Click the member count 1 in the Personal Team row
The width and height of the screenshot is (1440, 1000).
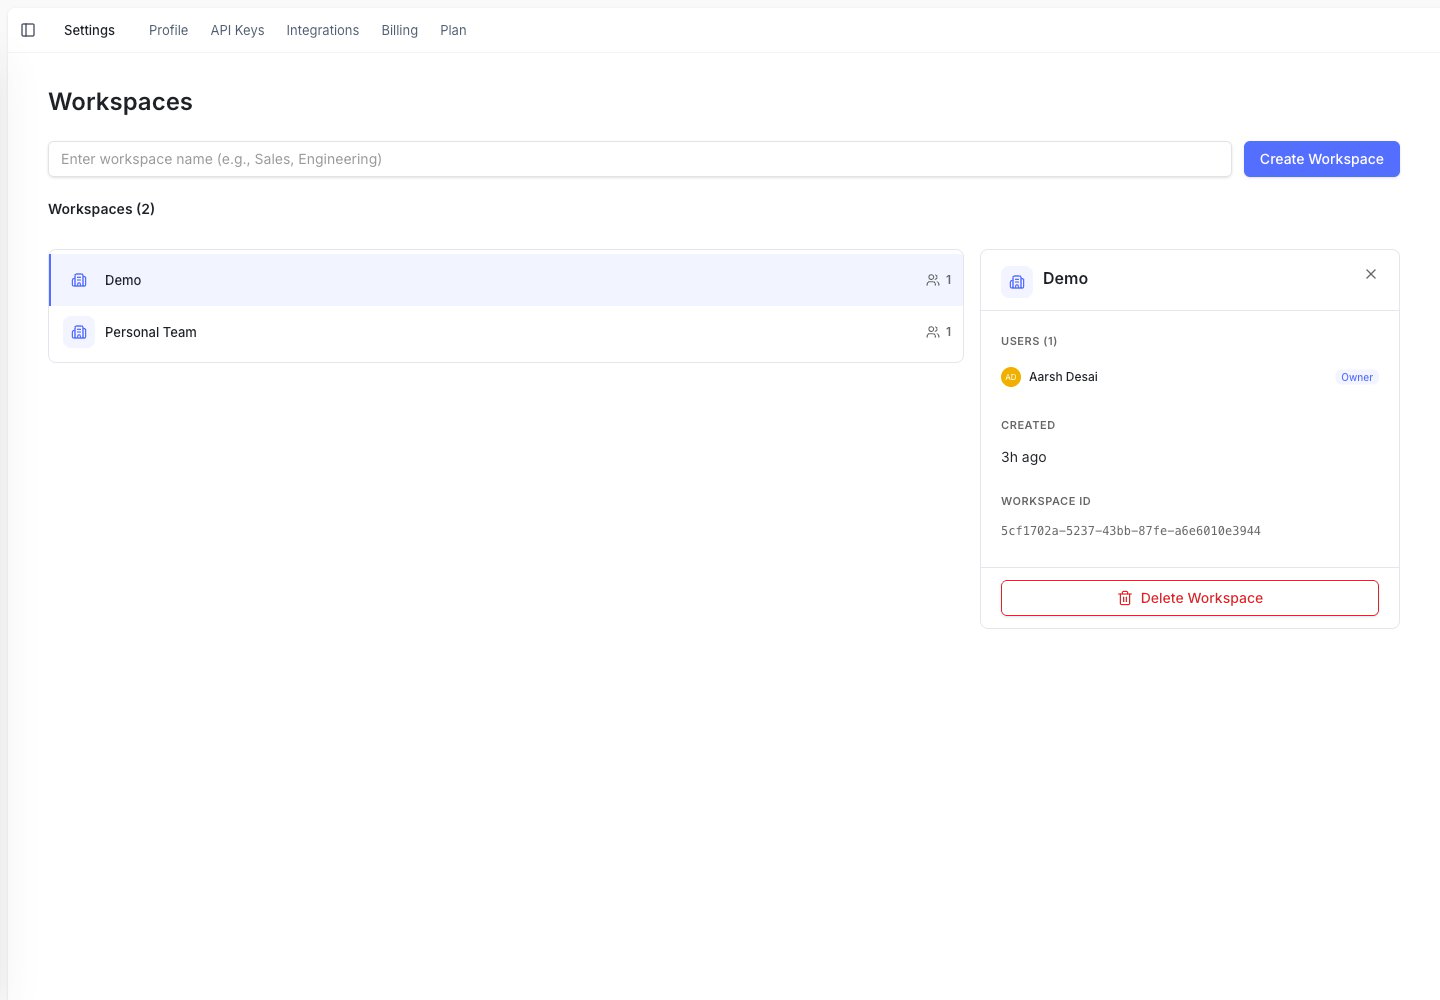pyautogui.click(x=949, y=332)
